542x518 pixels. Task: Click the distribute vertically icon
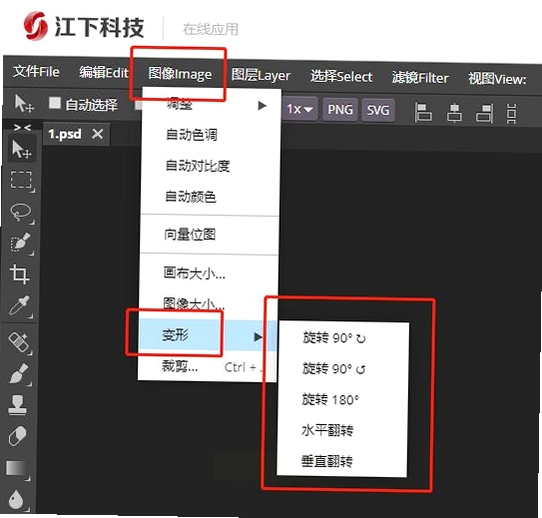tap(512, 113)
